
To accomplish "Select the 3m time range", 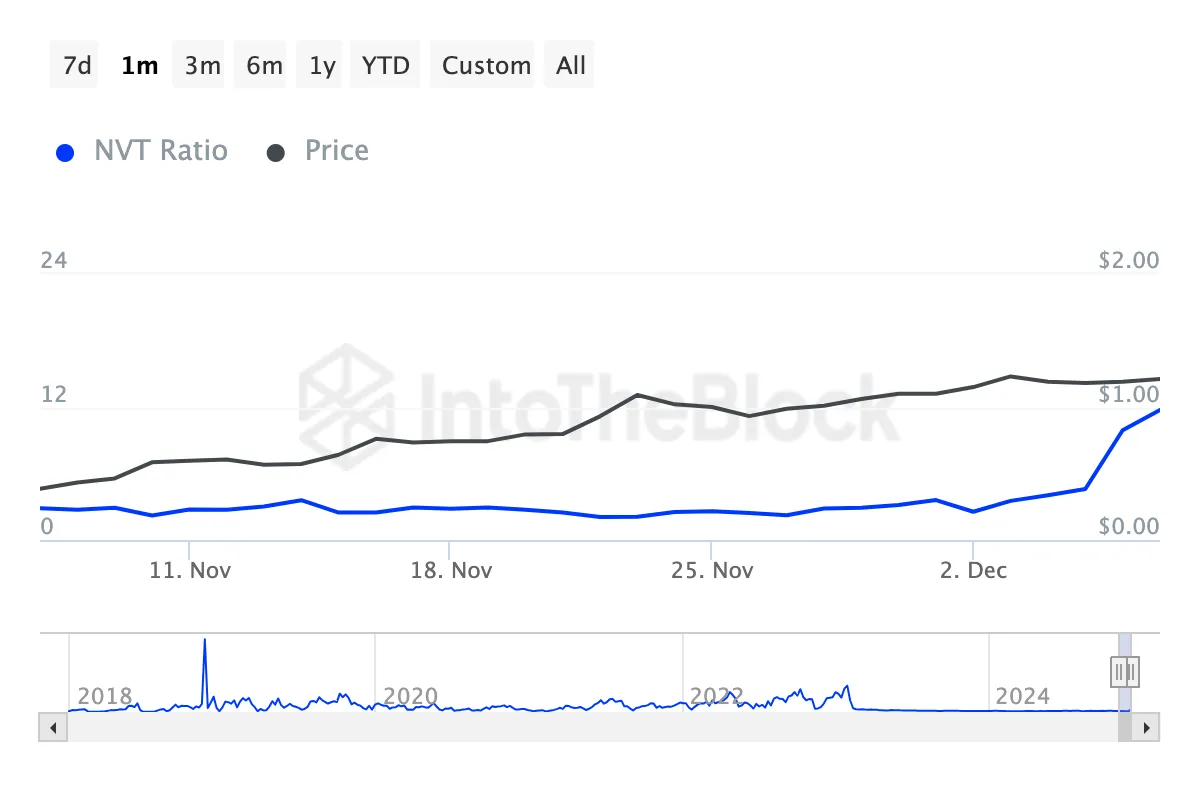I will pyautogui.click(x=202, y=66).
